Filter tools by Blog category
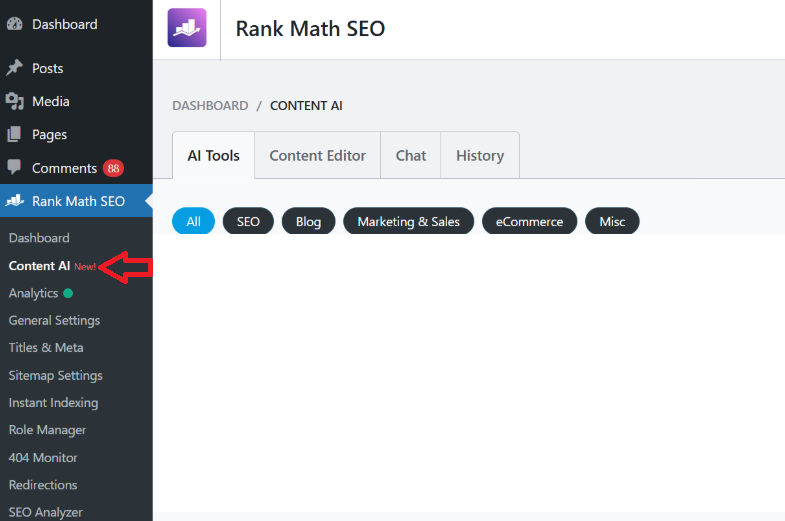The width and height of the screenshot is (785, 521). click(308, 221)
